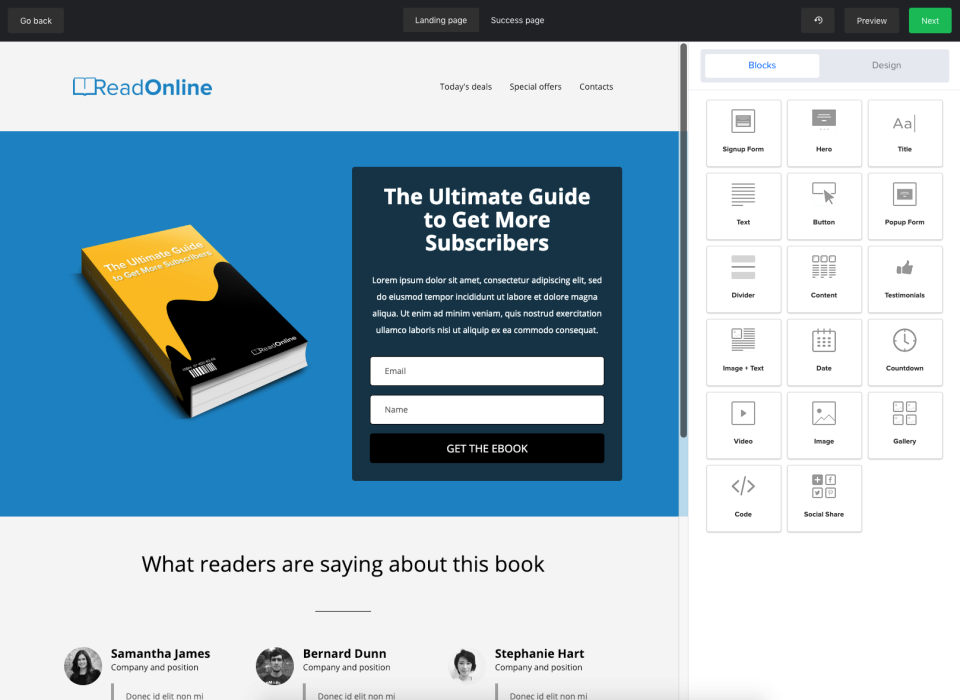
Task: Select the Code block
Action: 743,497
